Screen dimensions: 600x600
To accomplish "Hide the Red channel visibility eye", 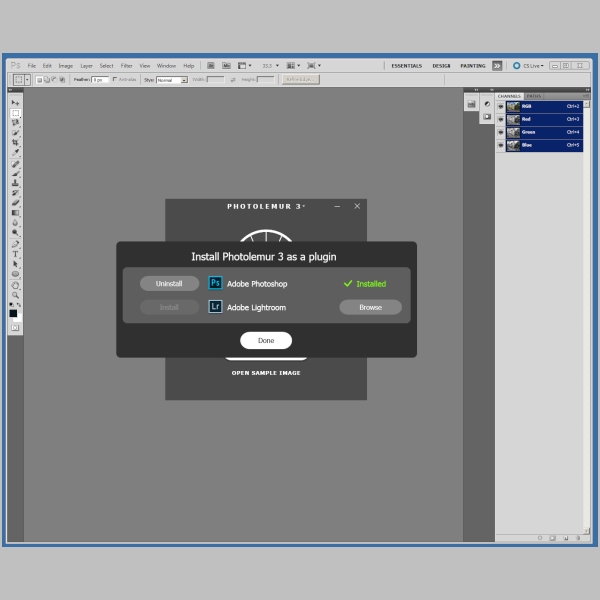I will tap(501, 119).
